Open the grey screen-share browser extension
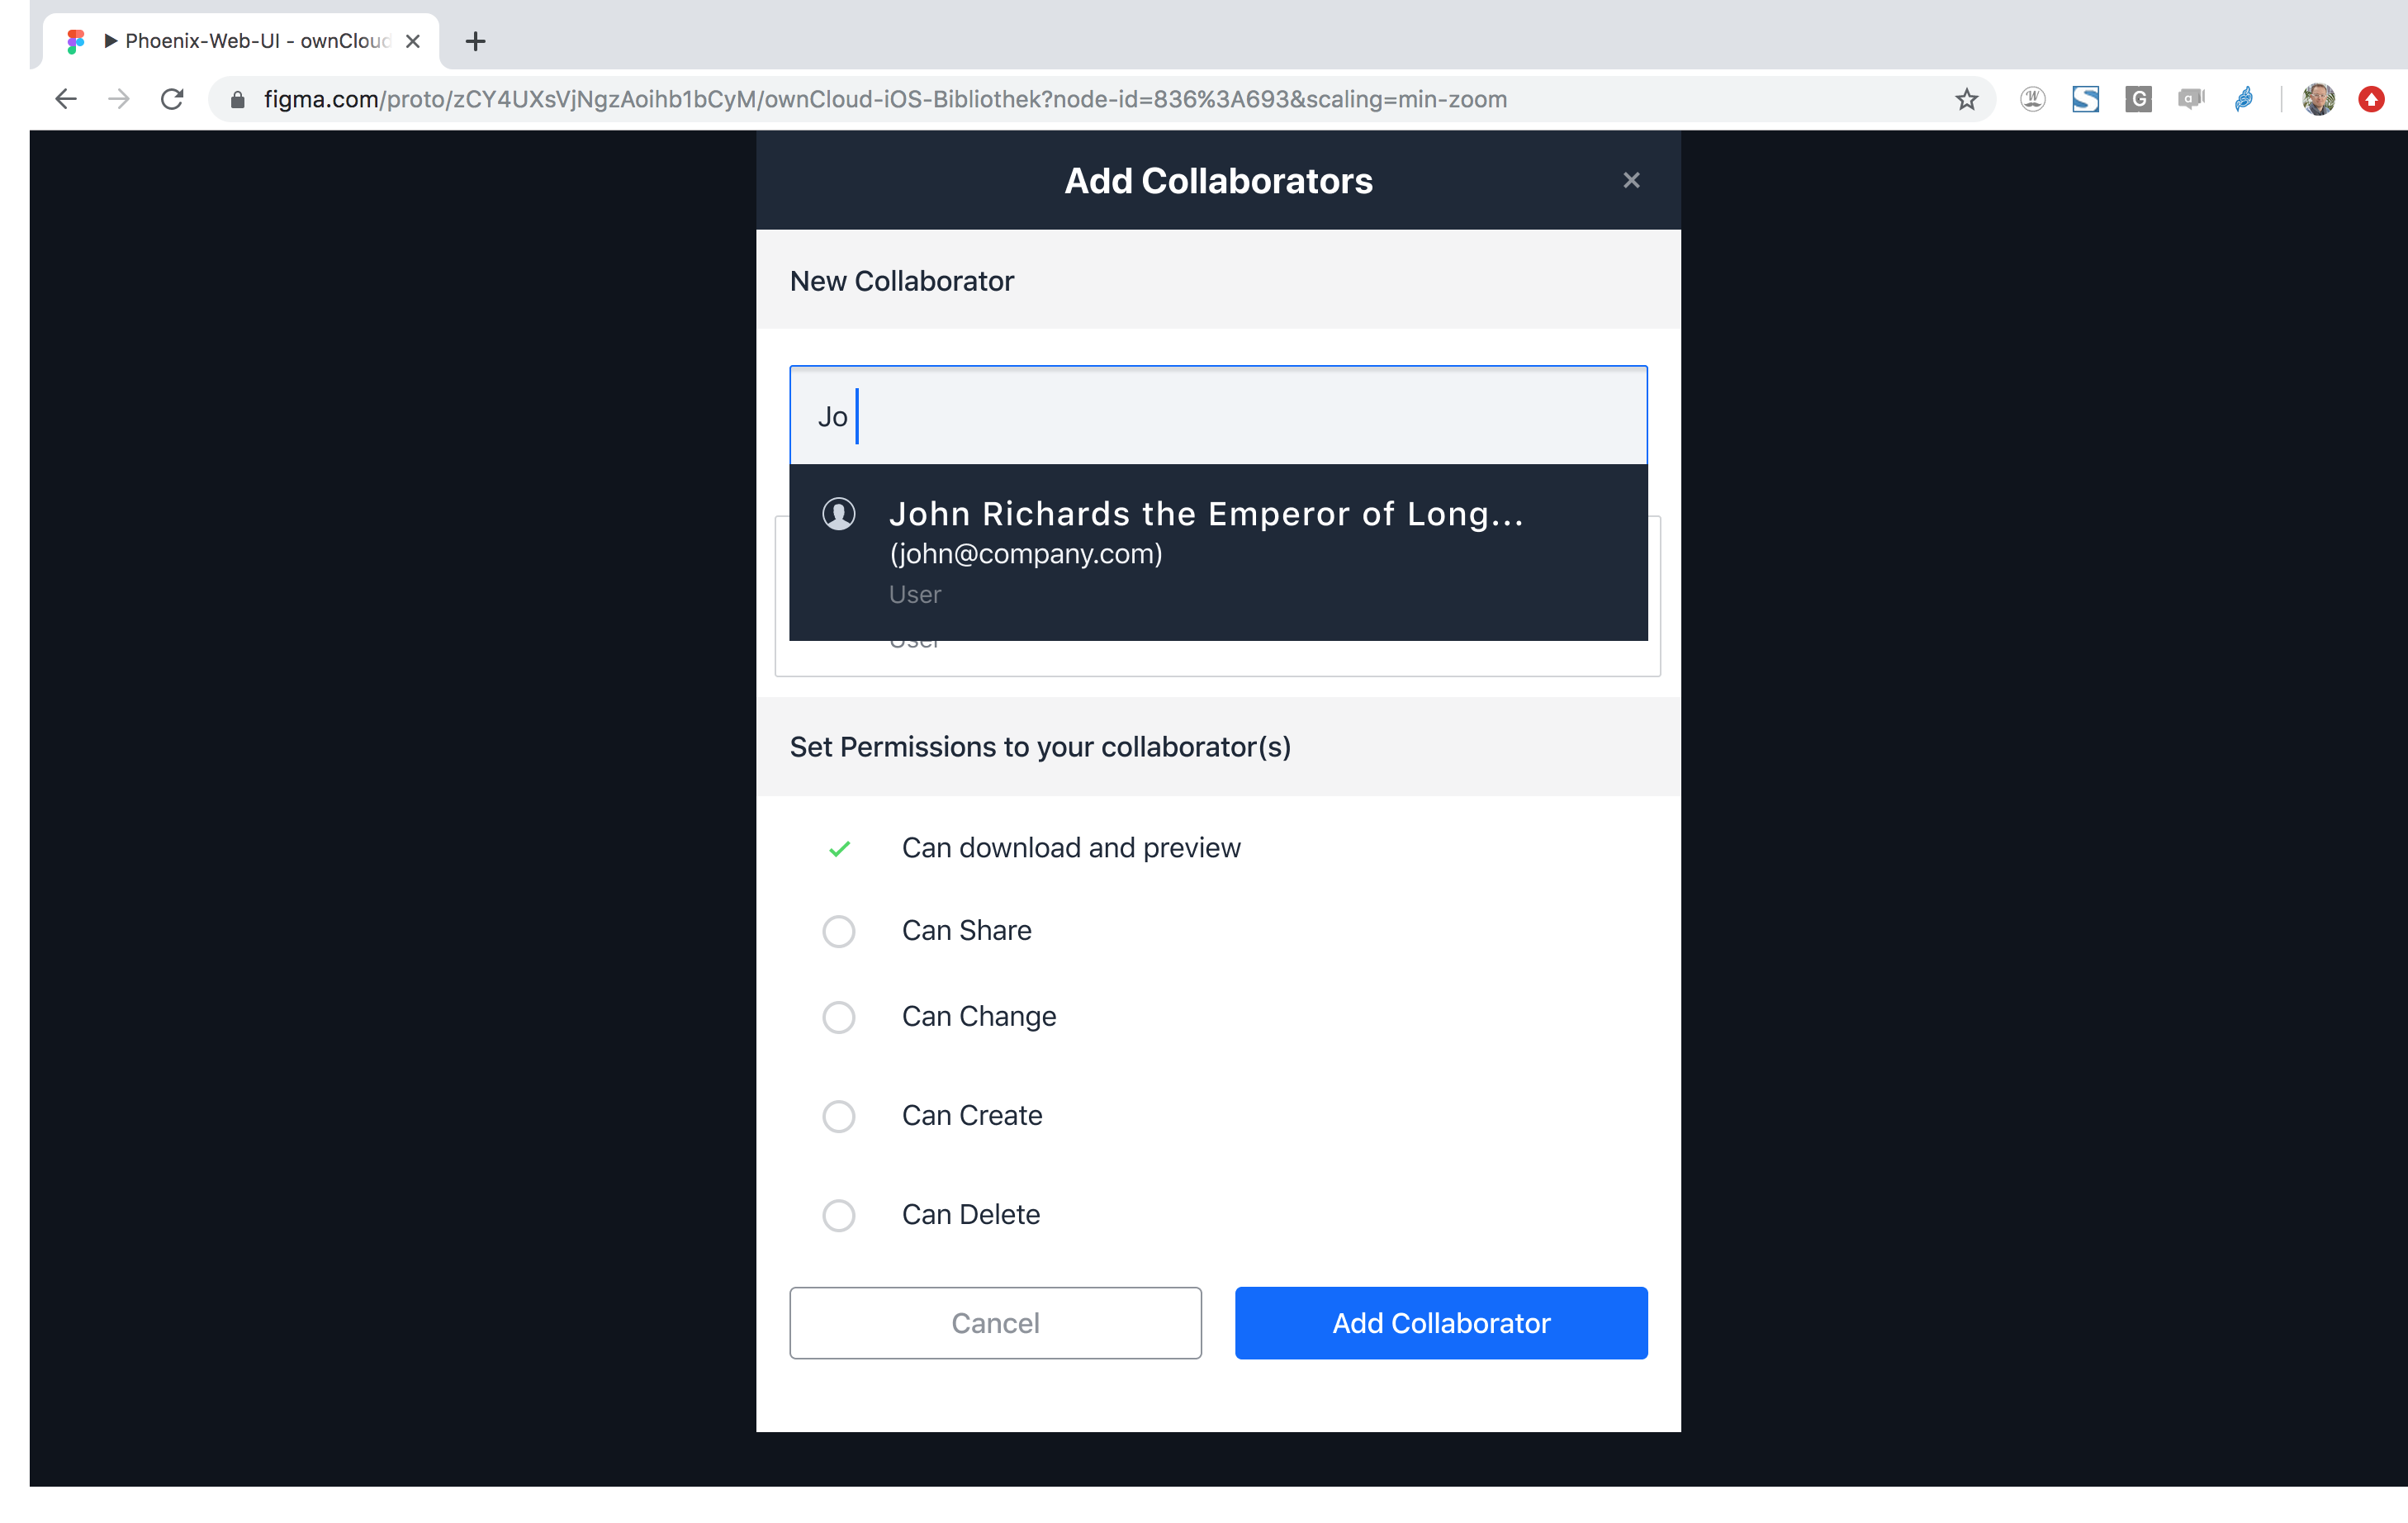2408x1523 pixels. tap(2191, 99)
